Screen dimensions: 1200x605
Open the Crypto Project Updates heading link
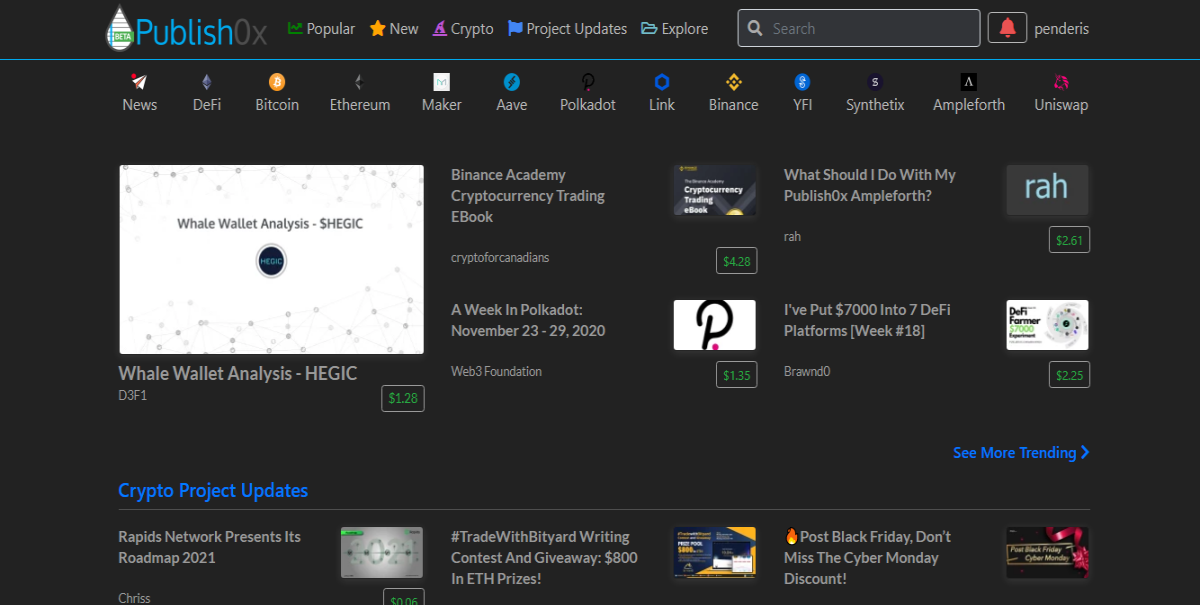[213, 490]
